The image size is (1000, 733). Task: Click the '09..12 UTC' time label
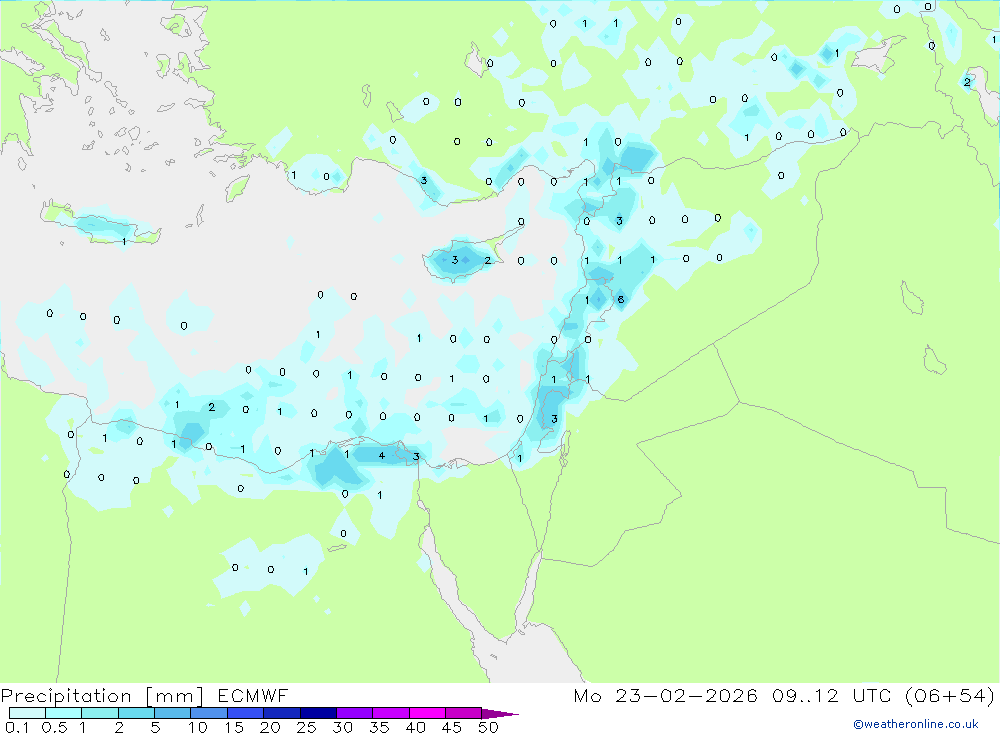[x=832, y=696]
